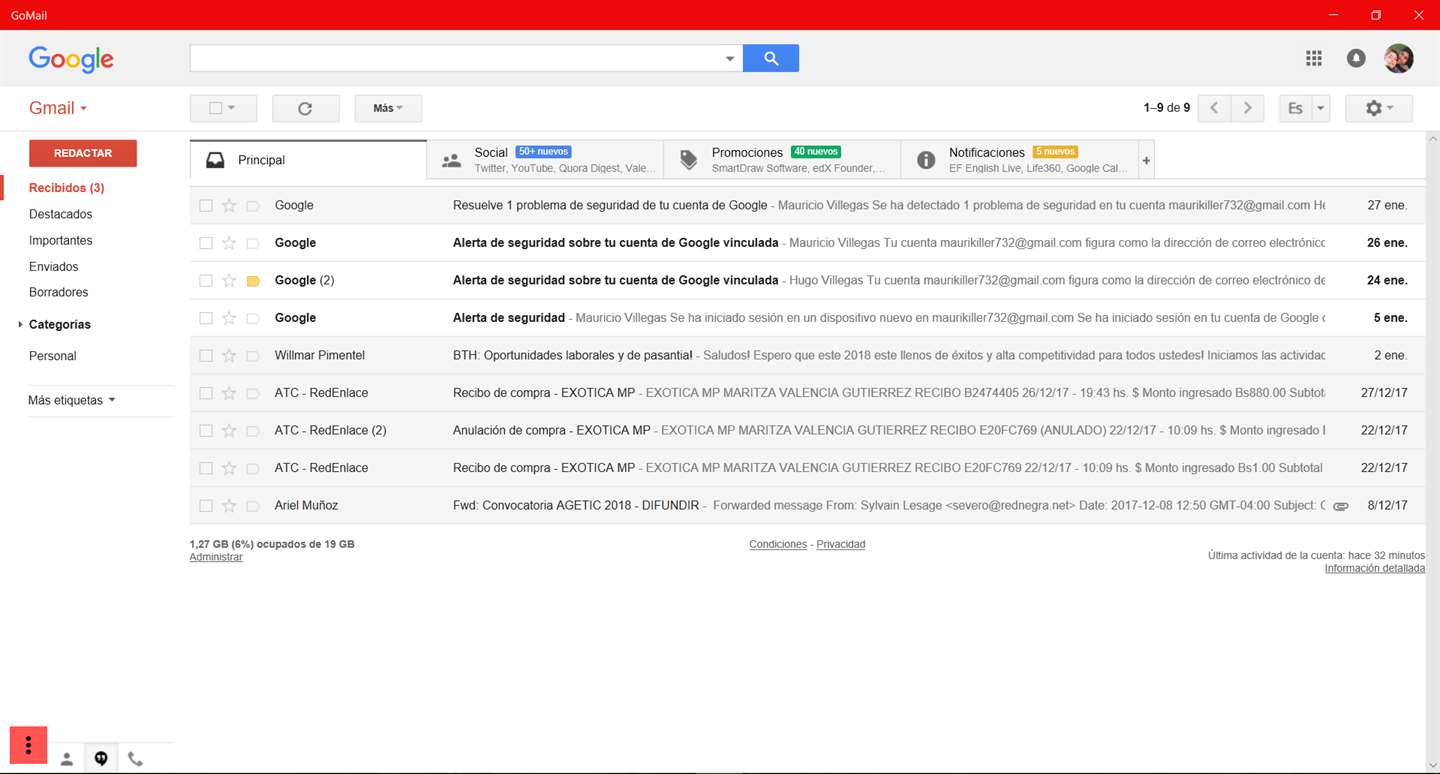The height and width of the screenshot is (774, 1440).
Task: Open Destacados folder
Action: click(x=60, y=214)
